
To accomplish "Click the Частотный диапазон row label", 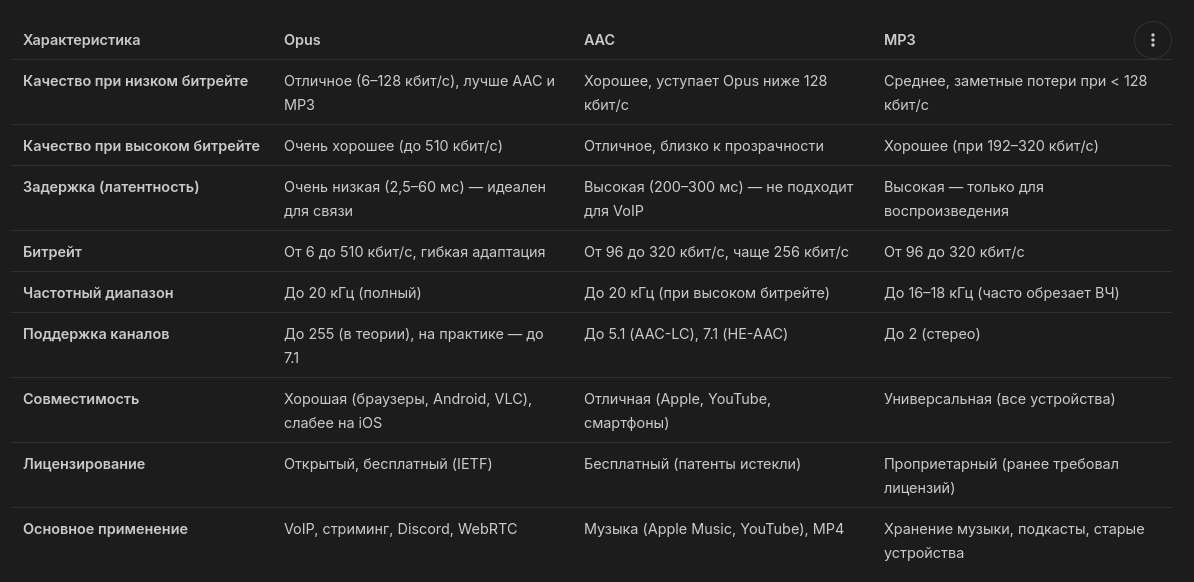I will click(98, 293).
